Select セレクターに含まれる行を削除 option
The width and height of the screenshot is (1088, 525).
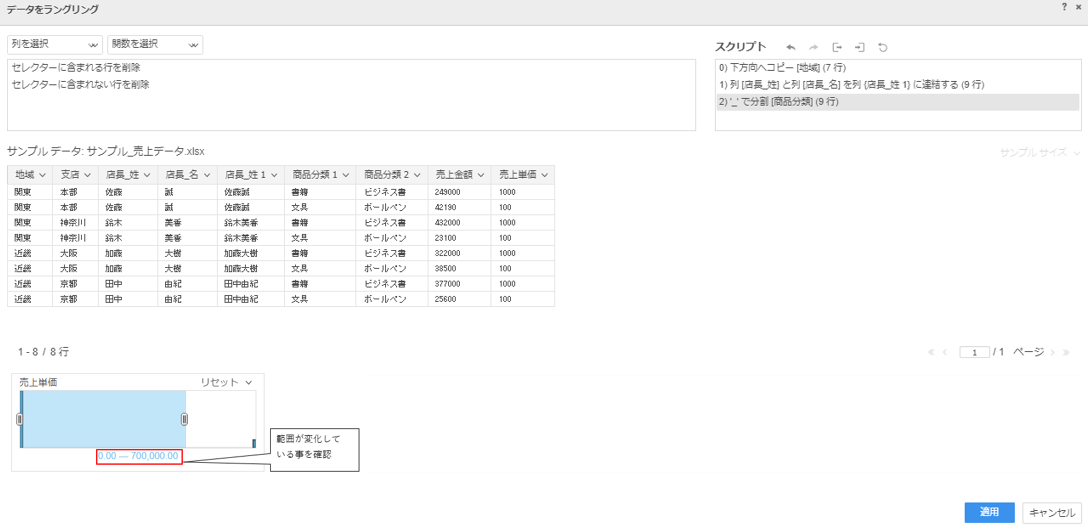tap(76, 68)
